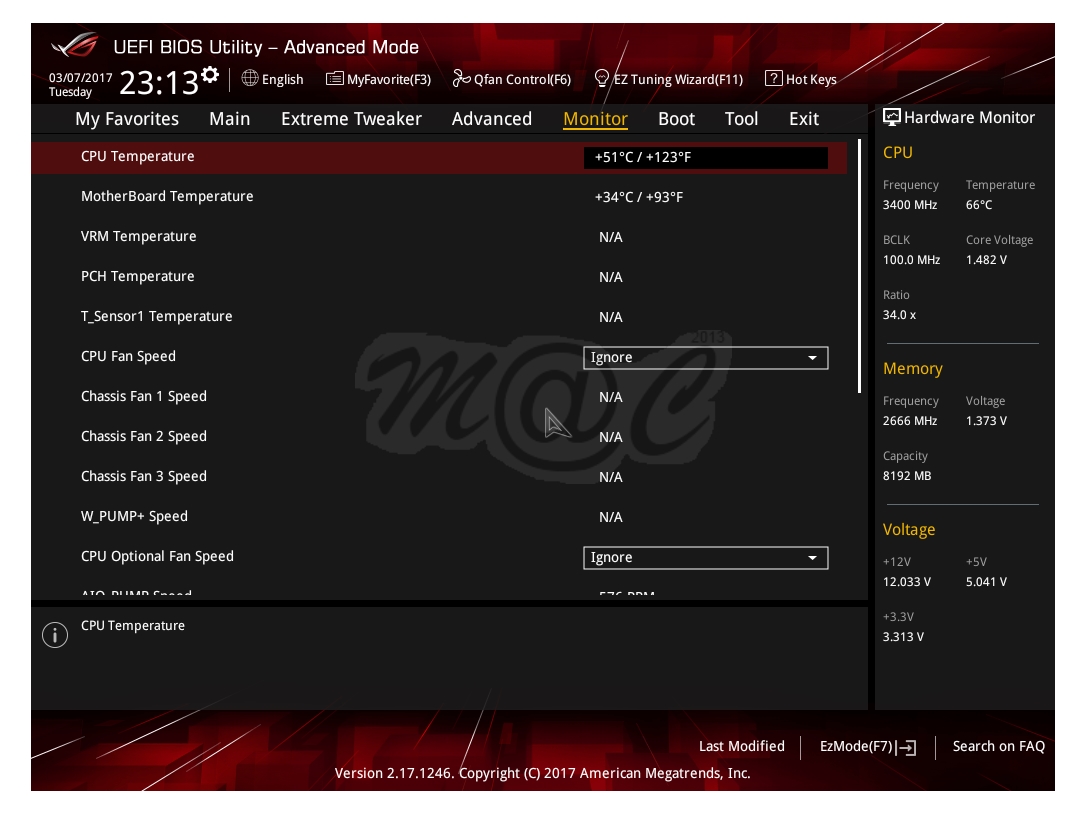
Task: Select T_Sensor1 Temperature row
Action: tap(439, 317)
